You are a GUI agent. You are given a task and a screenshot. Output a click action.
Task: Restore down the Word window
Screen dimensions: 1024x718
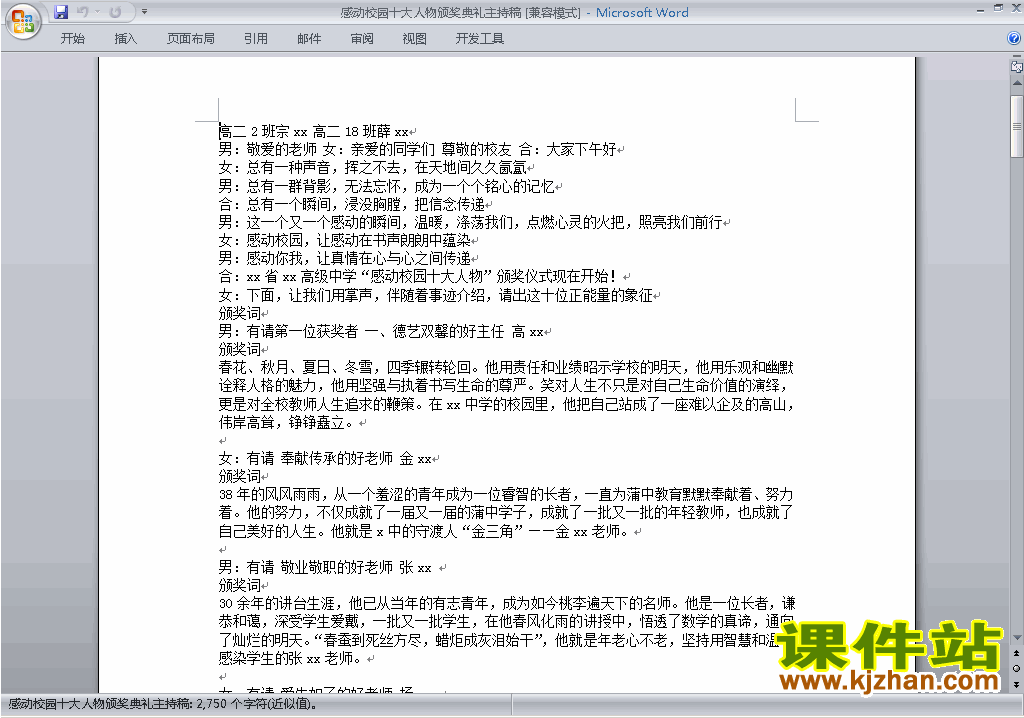(998, 8)
